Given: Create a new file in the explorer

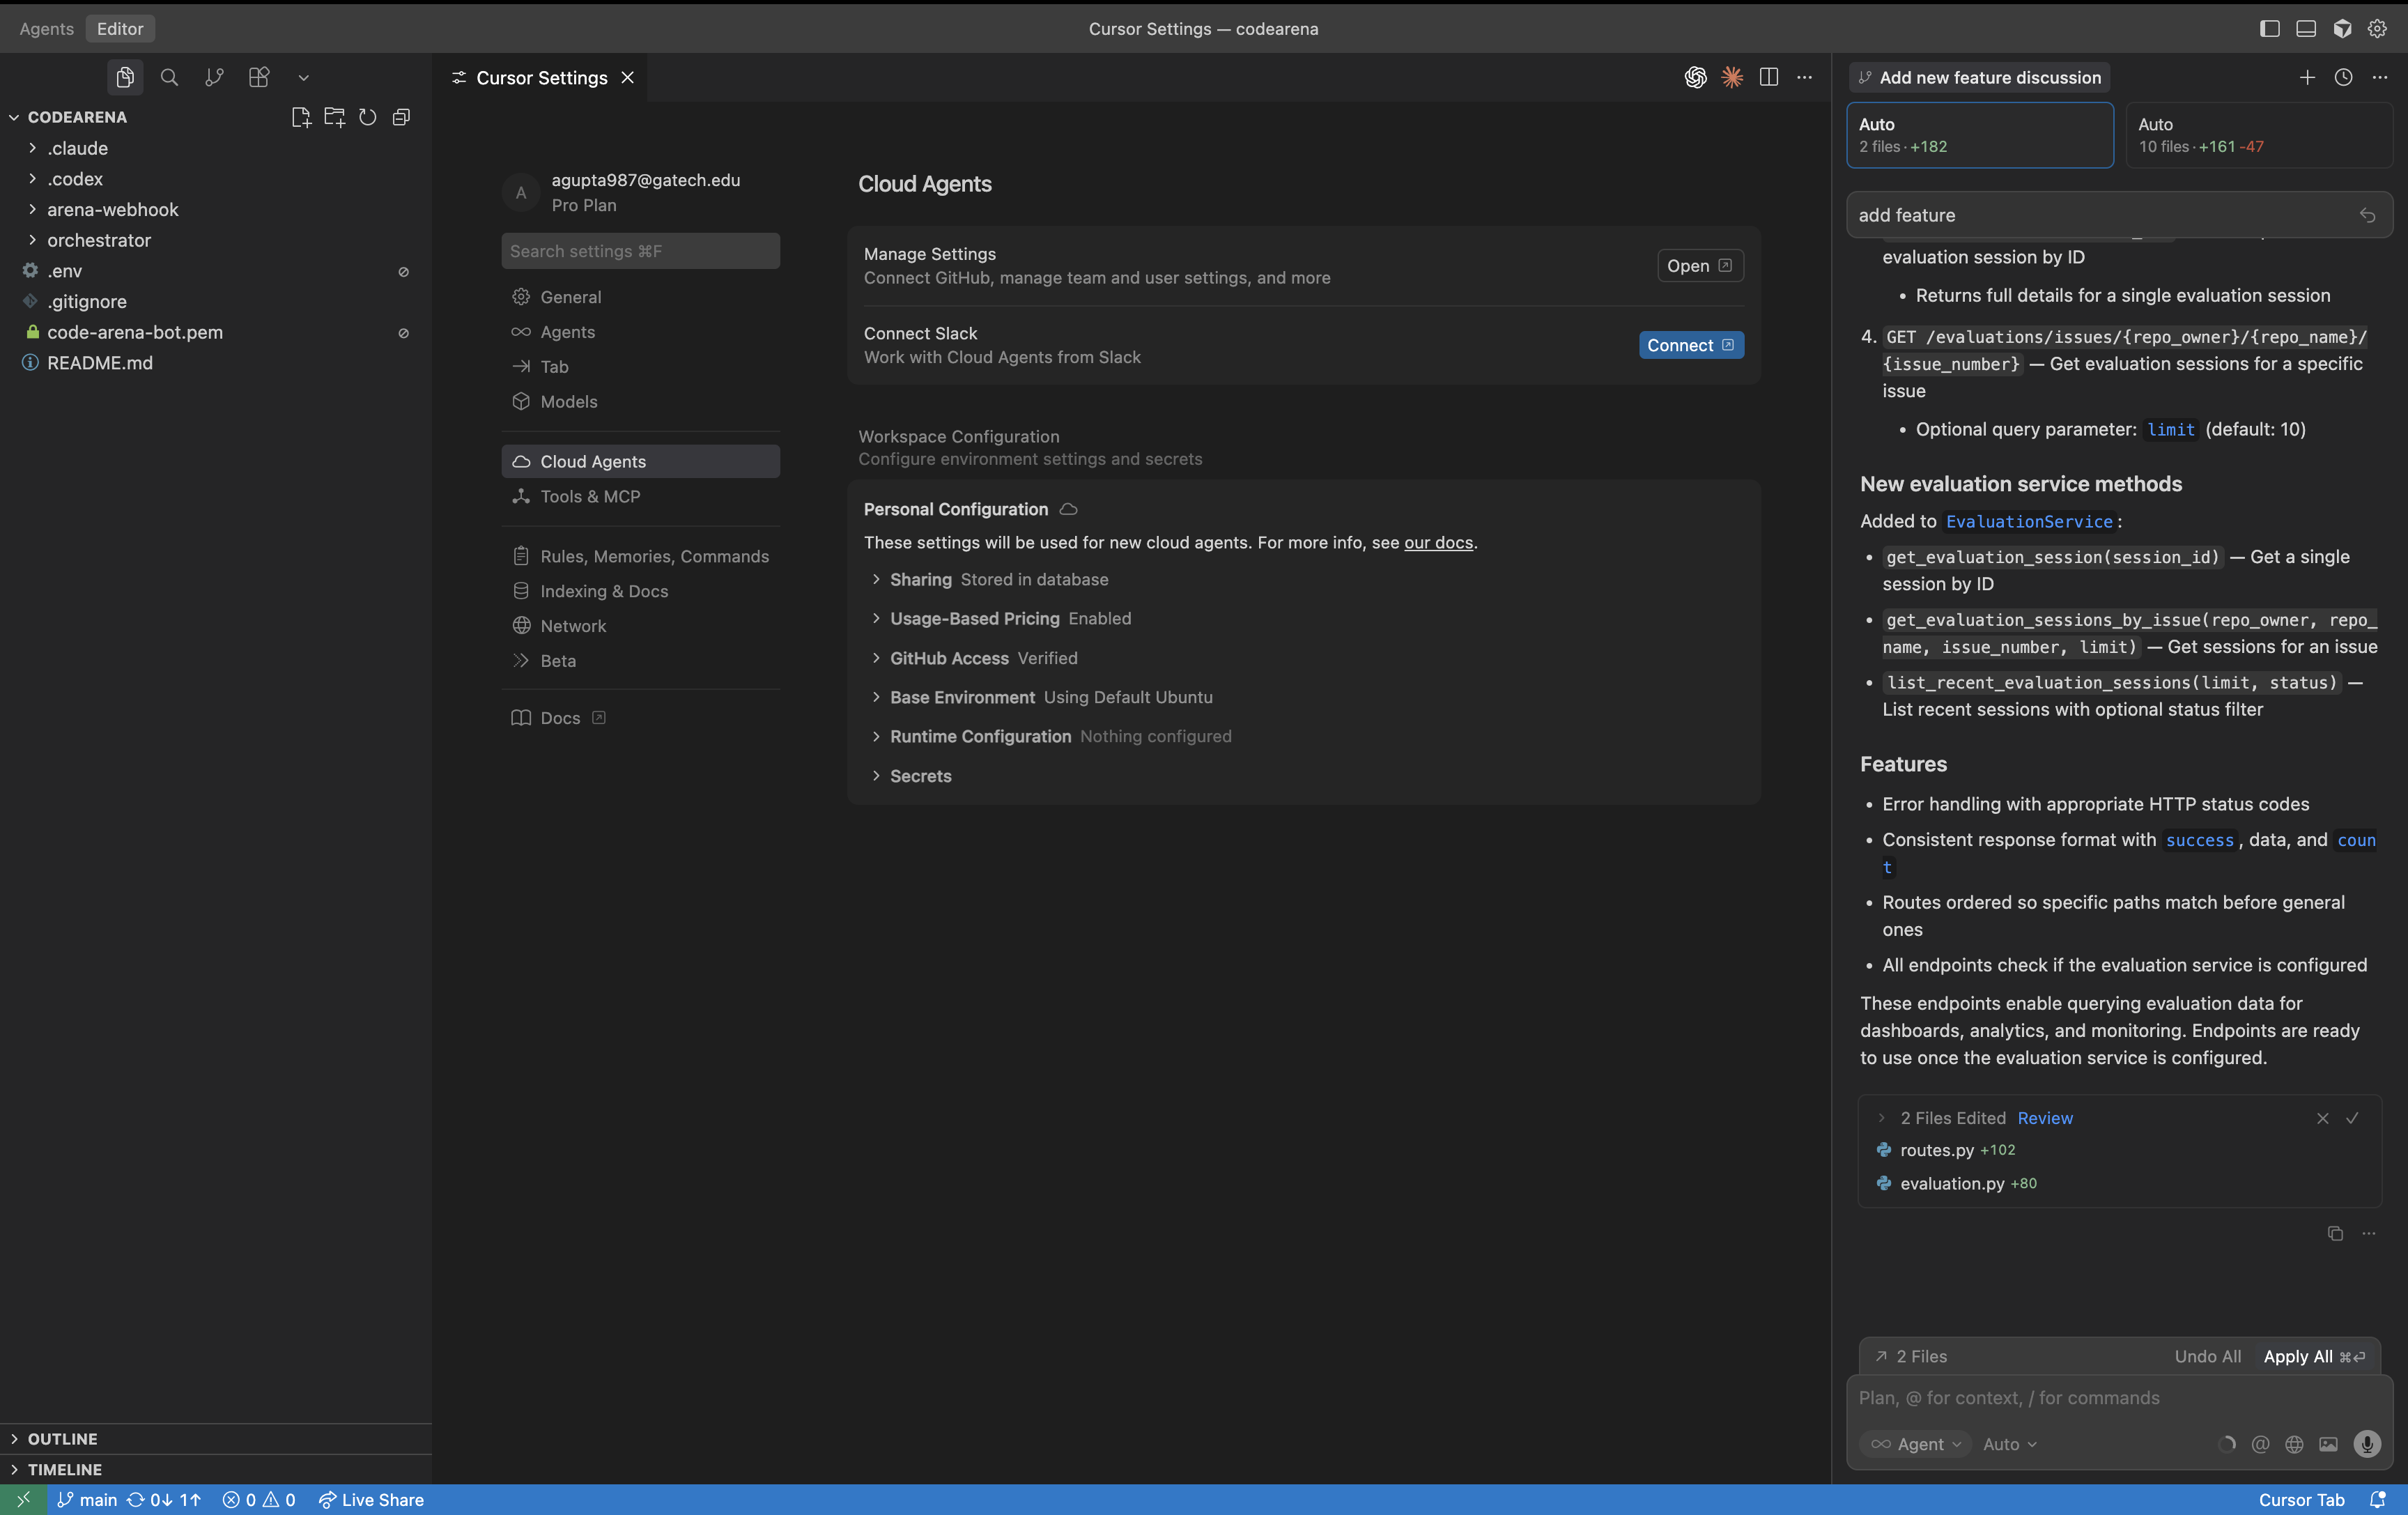Looking at the screenshot, I should (302, 117).
